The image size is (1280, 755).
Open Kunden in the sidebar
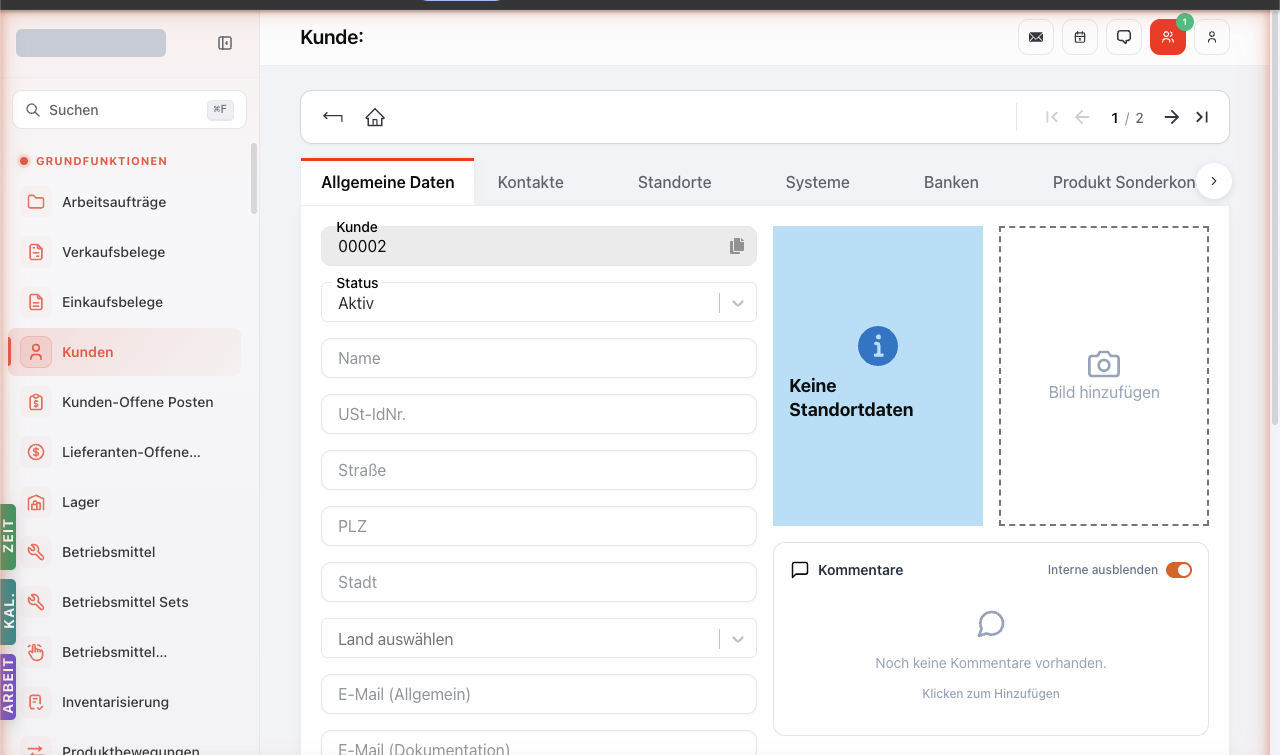coord(125,352)
